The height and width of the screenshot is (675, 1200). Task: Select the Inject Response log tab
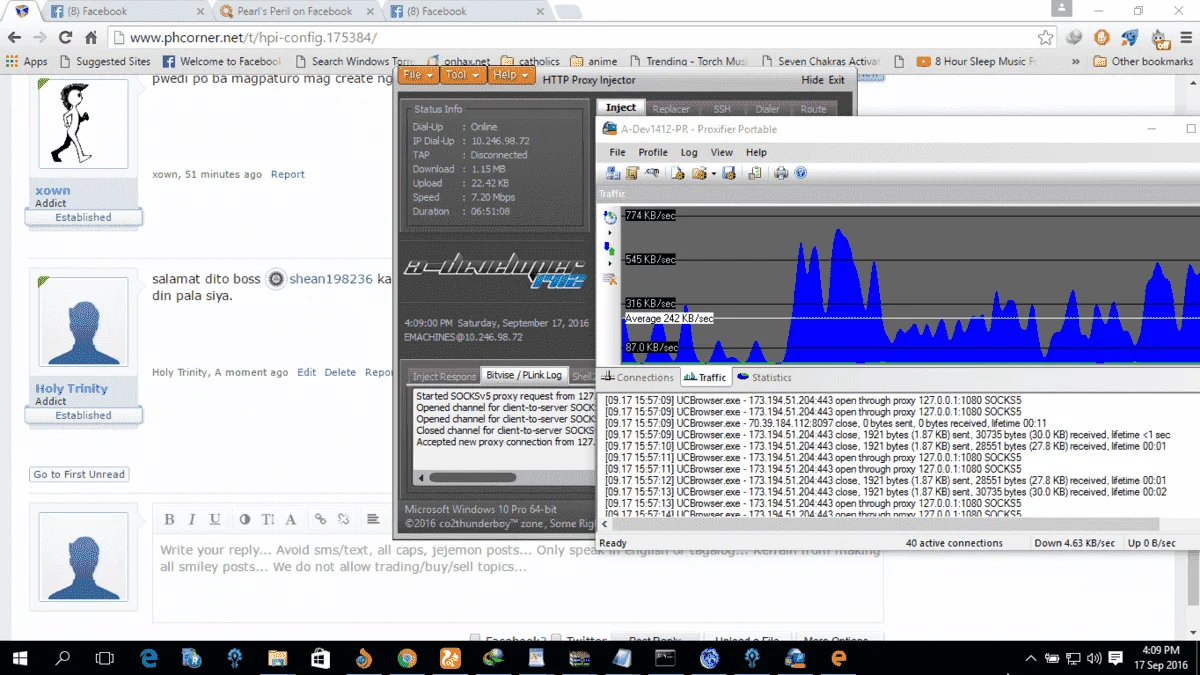point(443,376)
